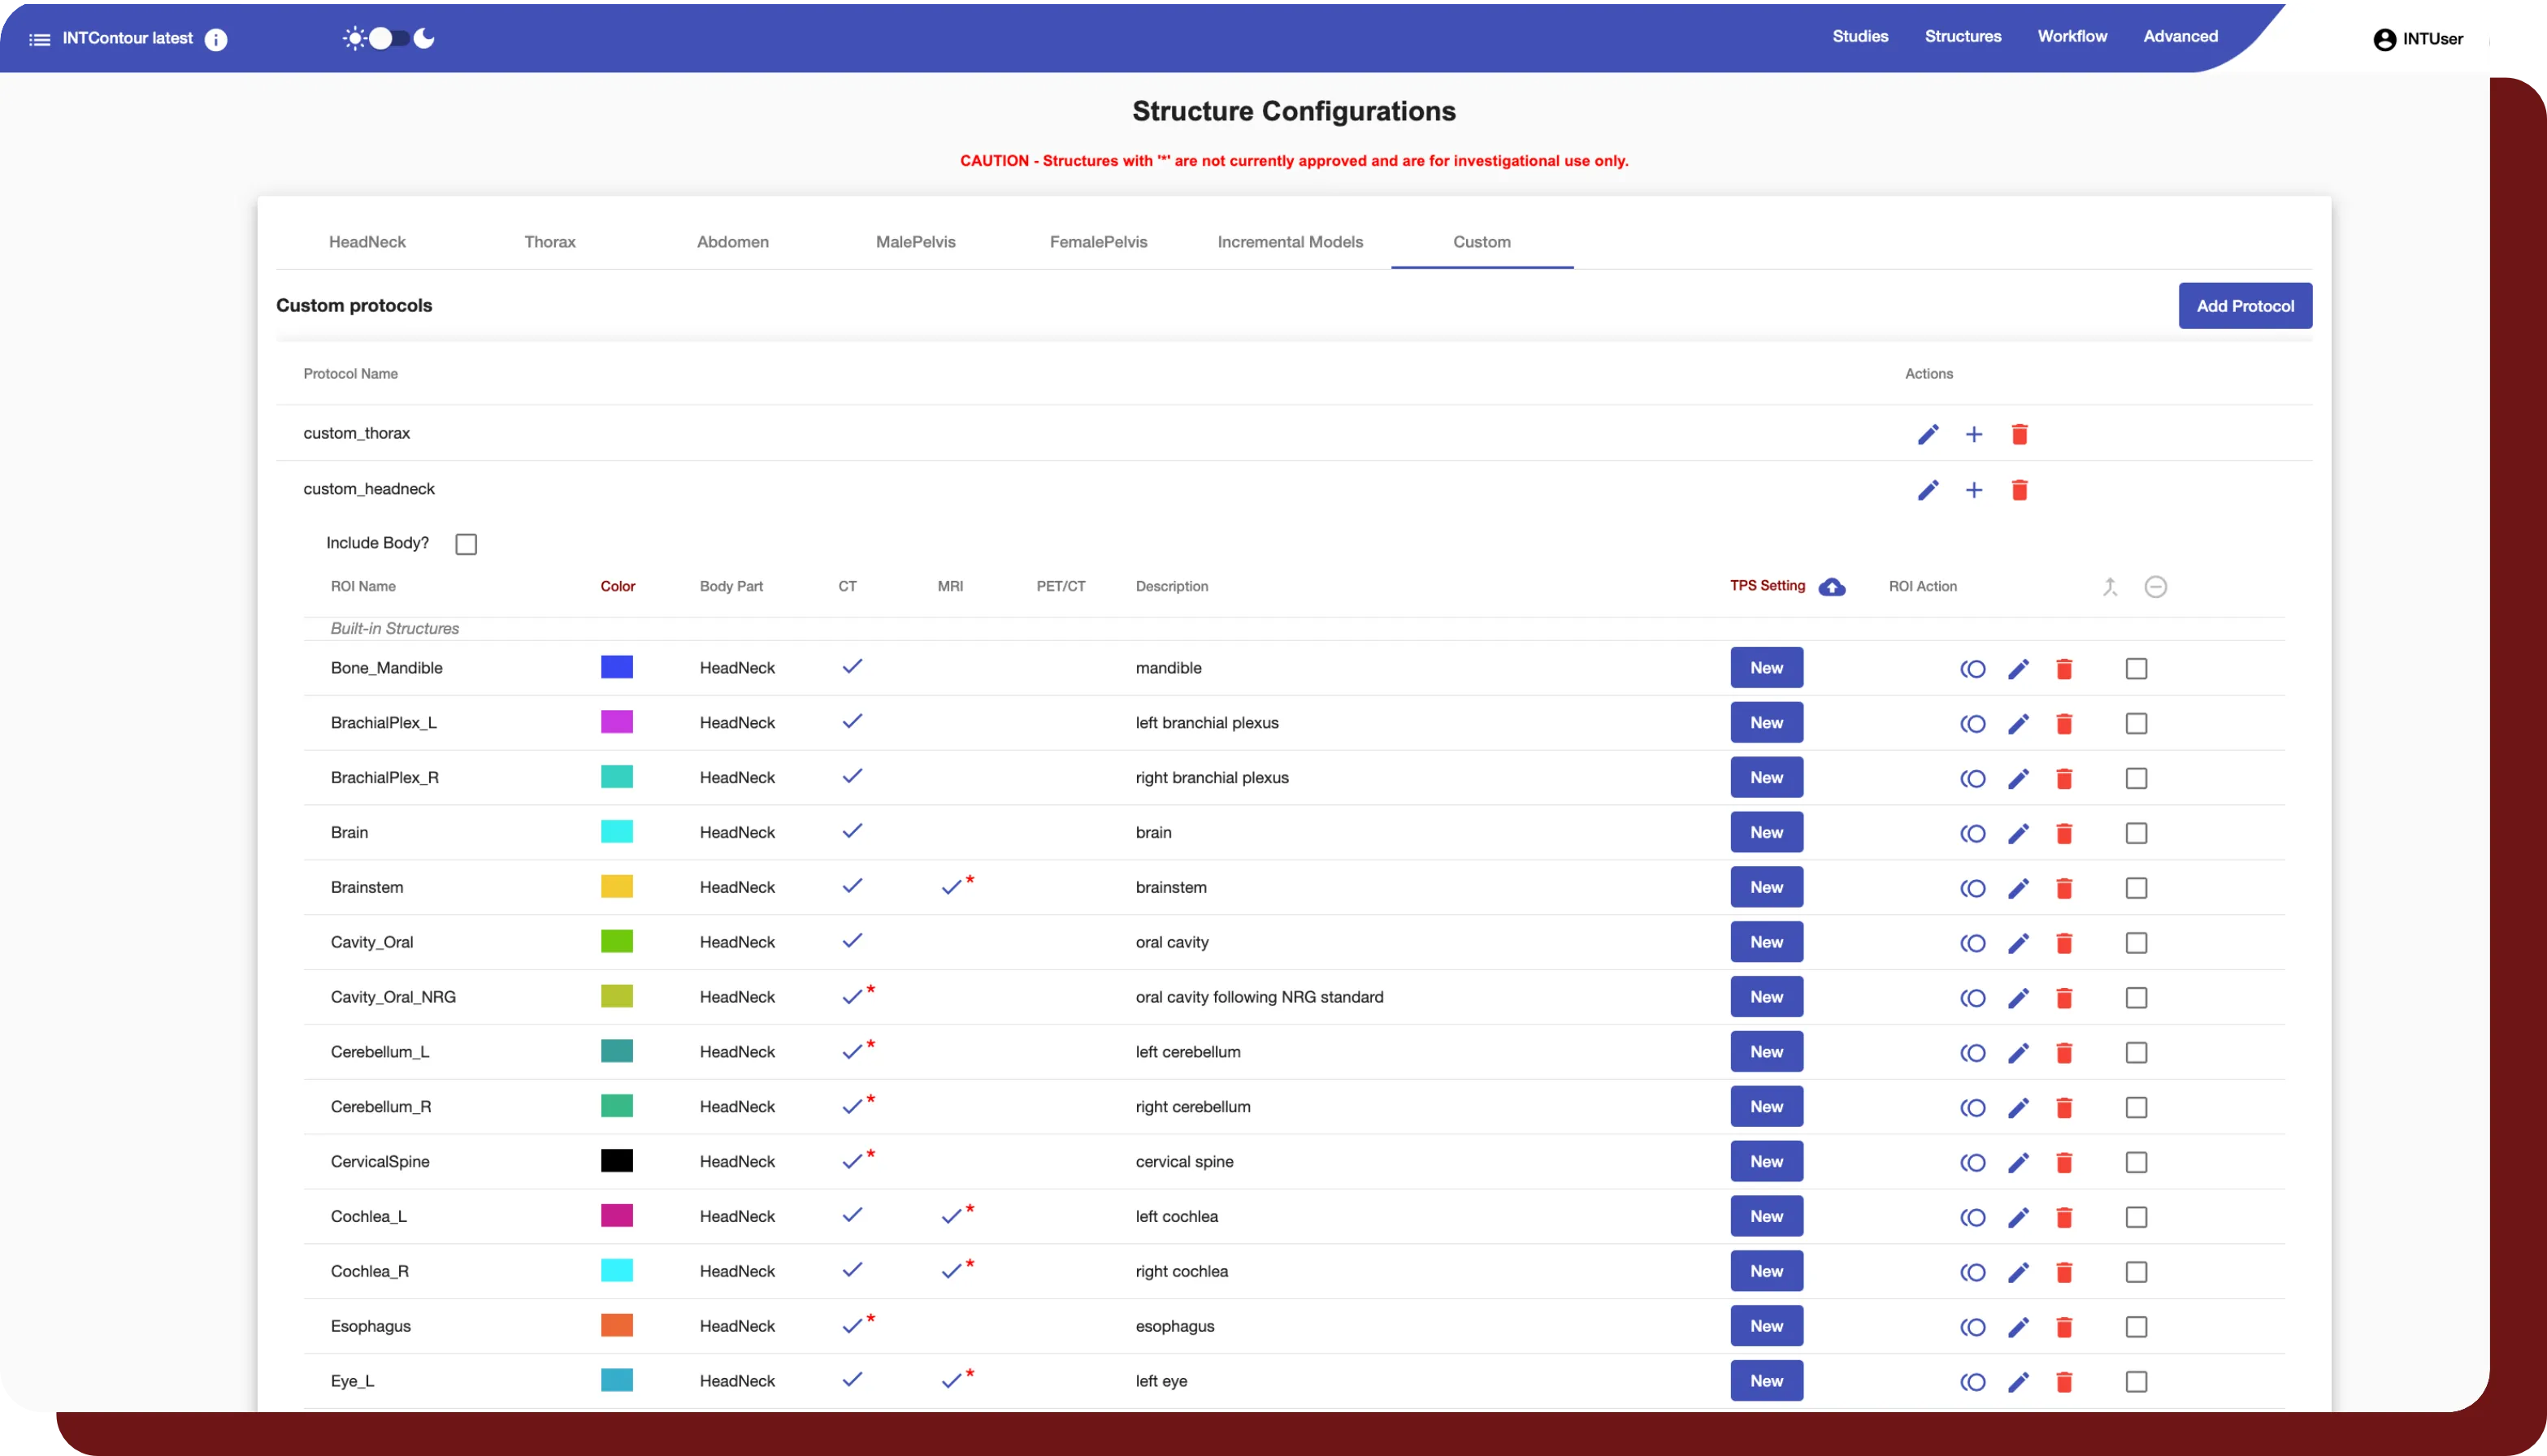
Task: Check the Include Body checkbox
Action: tap(466, 544)
